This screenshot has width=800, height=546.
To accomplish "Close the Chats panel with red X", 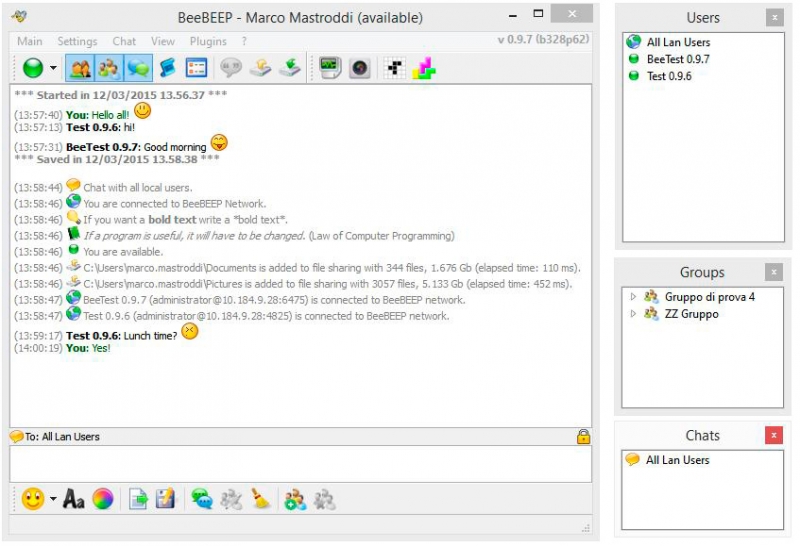I will pos(774,435).
